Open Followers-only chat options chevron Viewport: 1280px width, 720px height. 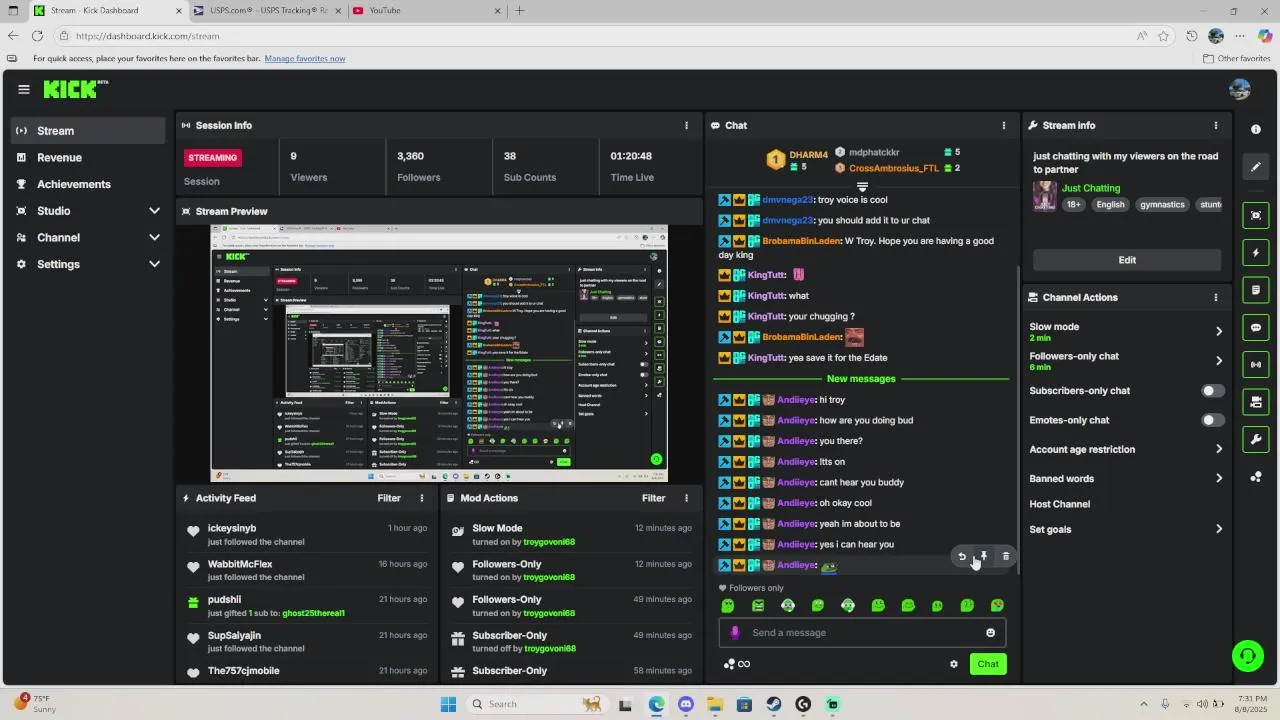coord(1218,361)
